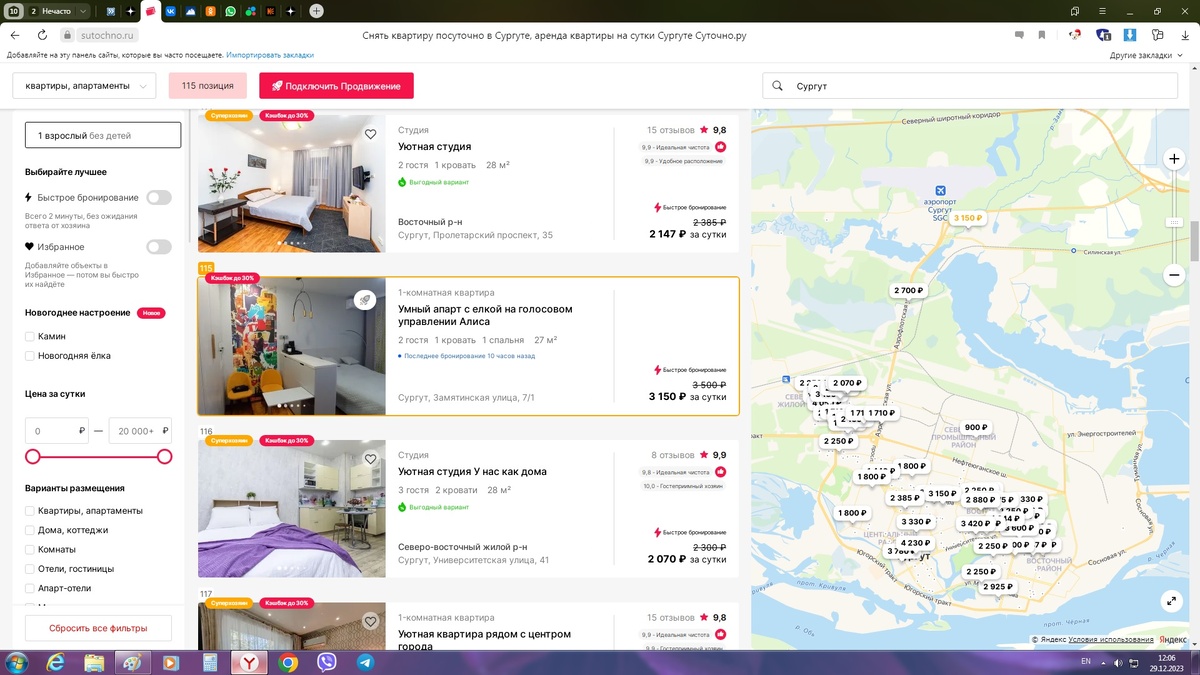
Task: Go back with the browser back arrow
Action: (16, 35)
